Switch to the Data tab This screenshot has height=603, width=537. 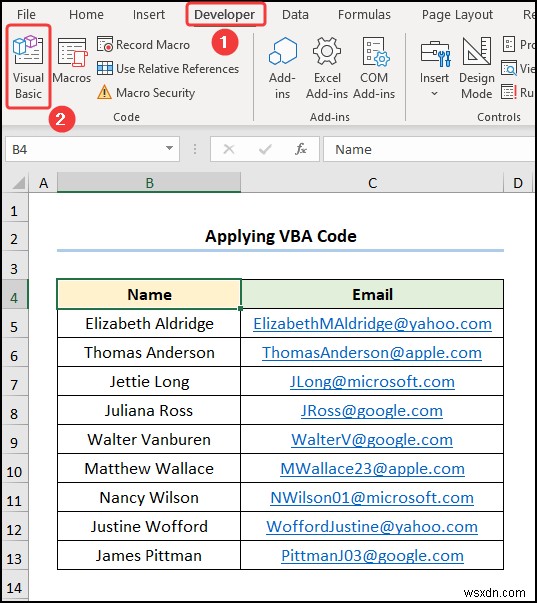point(295,15)
